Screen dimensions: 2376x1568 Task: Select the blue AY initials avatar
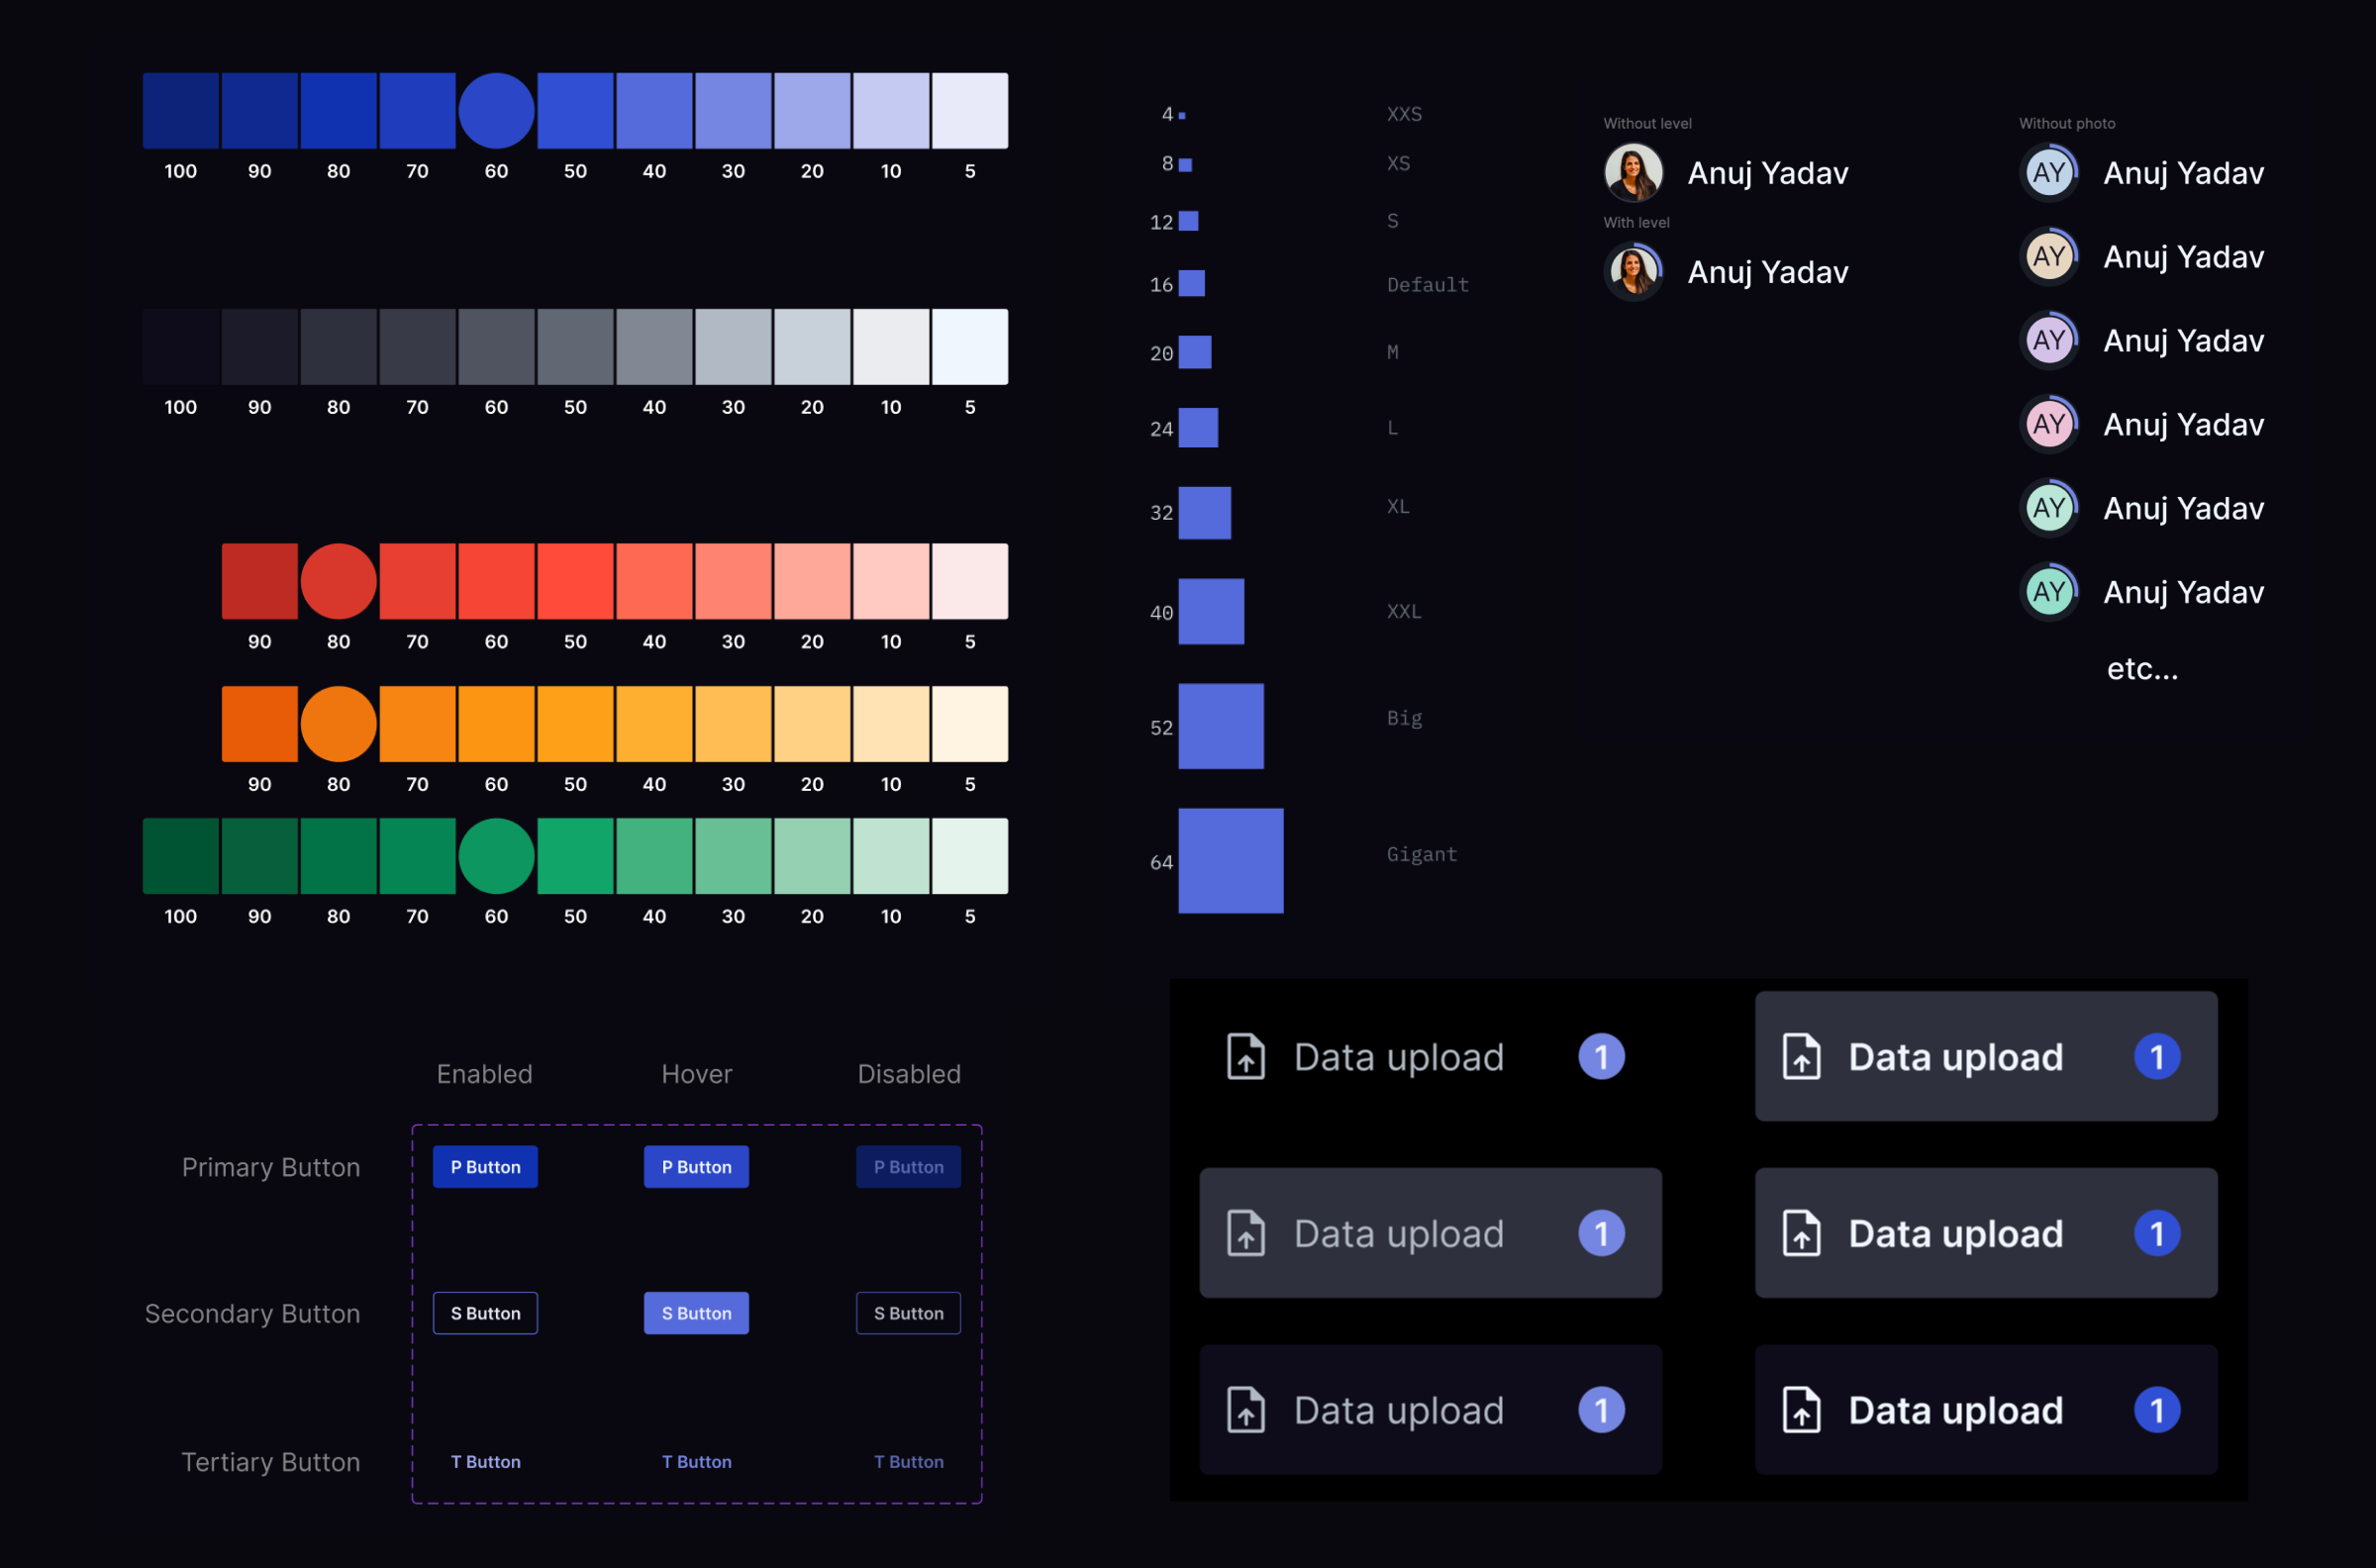click(x=2049, y=173)
